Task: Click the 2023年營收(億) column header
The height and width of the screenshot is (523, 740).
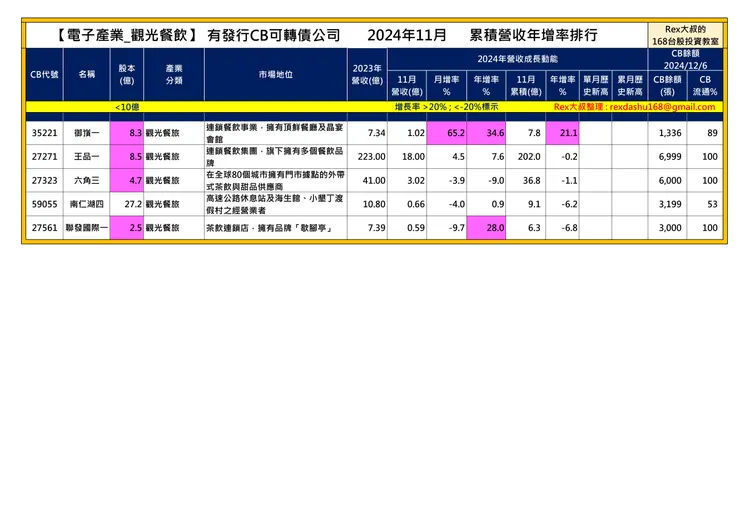Action: (367, 74)
